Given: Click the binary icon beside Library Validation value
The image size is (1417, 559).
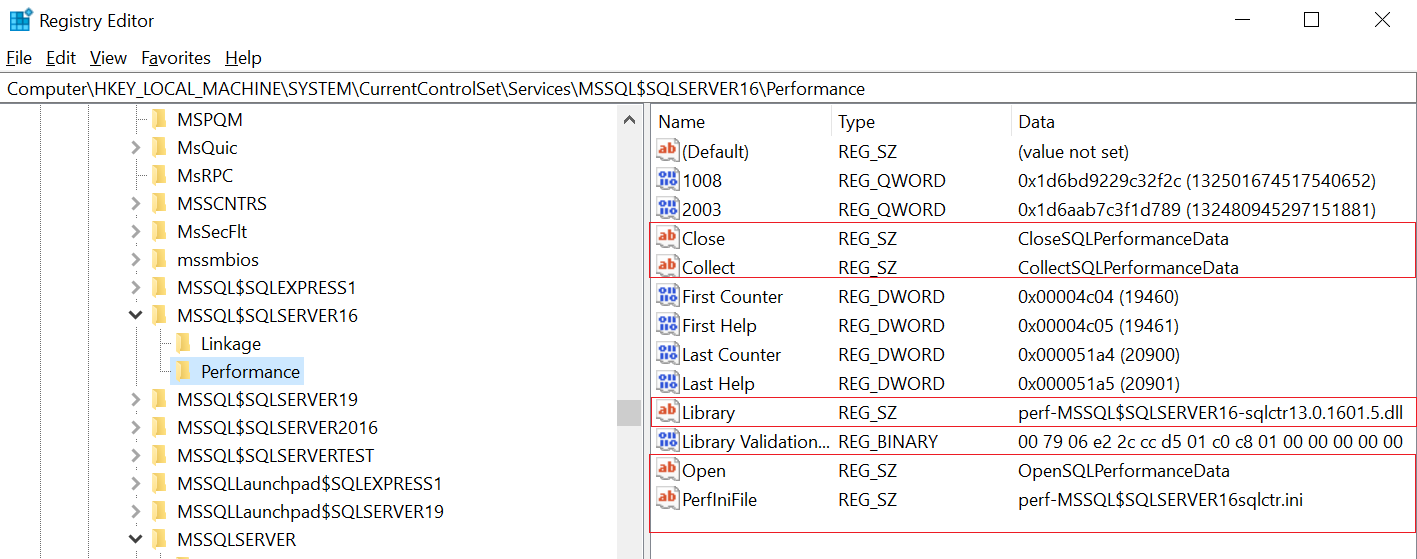Looking at the screenshot, I should click(x=667, y=441).
